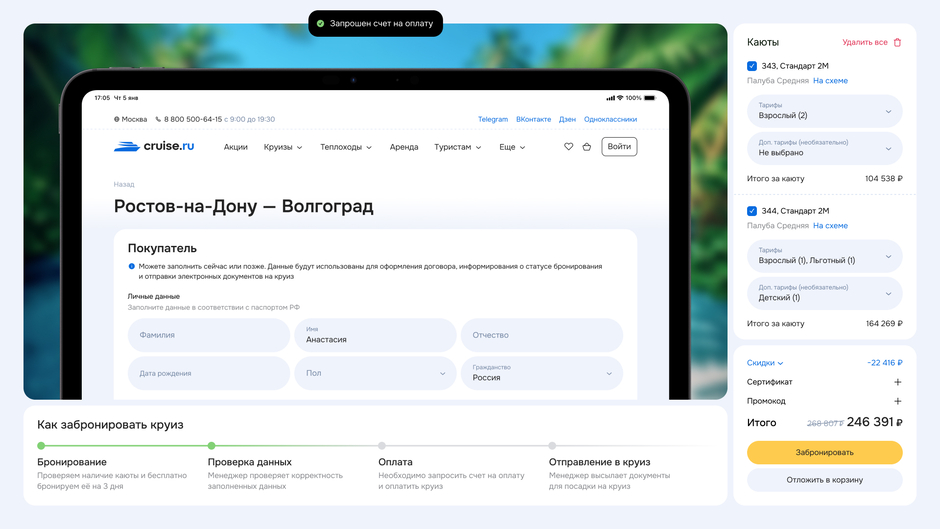Click the Оплата step marker on progress line
The height and width of the screenshot is (529, 940).
click(x=382, y=446)
